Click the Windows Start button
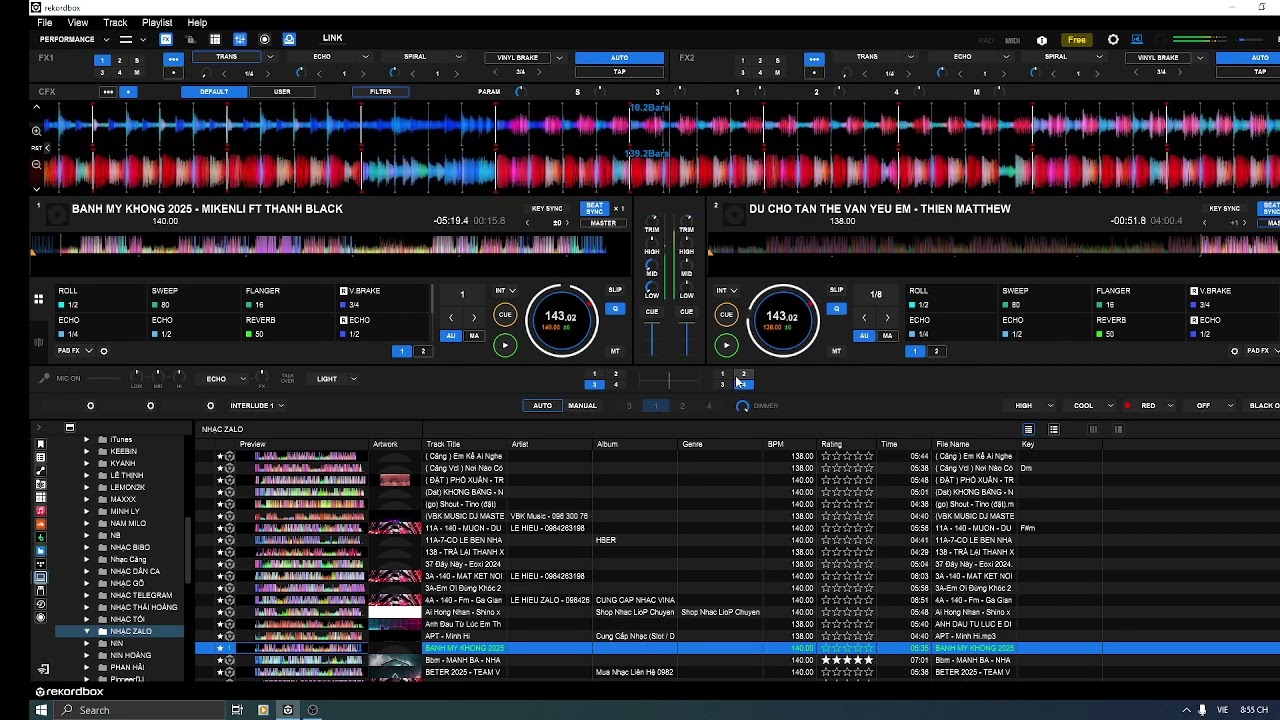The width and height of the screenshot is (1280, 720). 41,710
